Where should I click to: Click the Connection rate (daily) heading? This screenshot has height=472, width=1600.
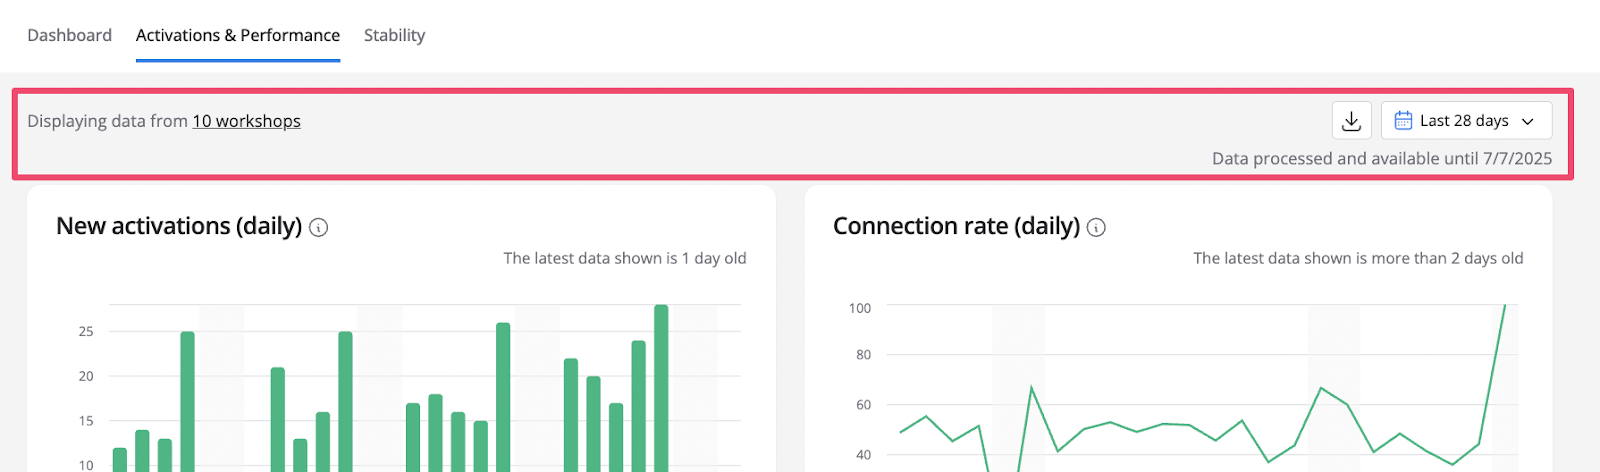coord(956,226)
